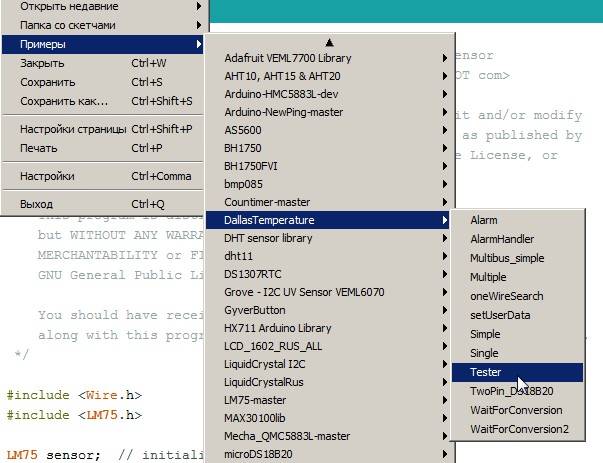This screenshot has height=463, width=603.
Task: Choose the WaitForConversion2 example
Action: [519, 429]
